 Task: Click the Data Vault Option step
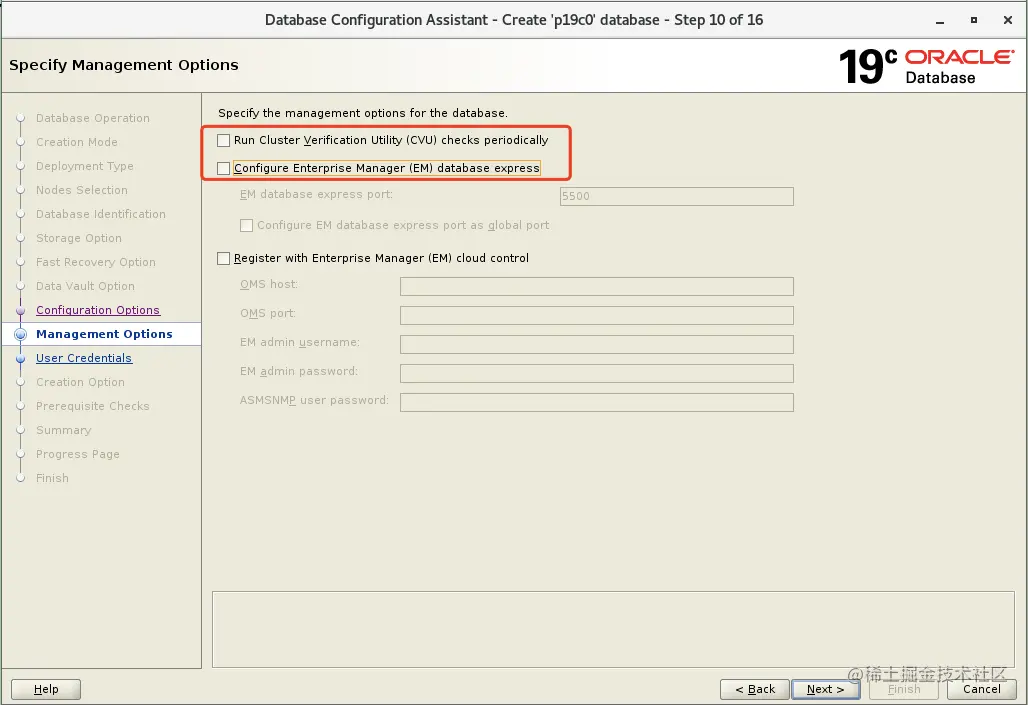click(x=85, y=286)
